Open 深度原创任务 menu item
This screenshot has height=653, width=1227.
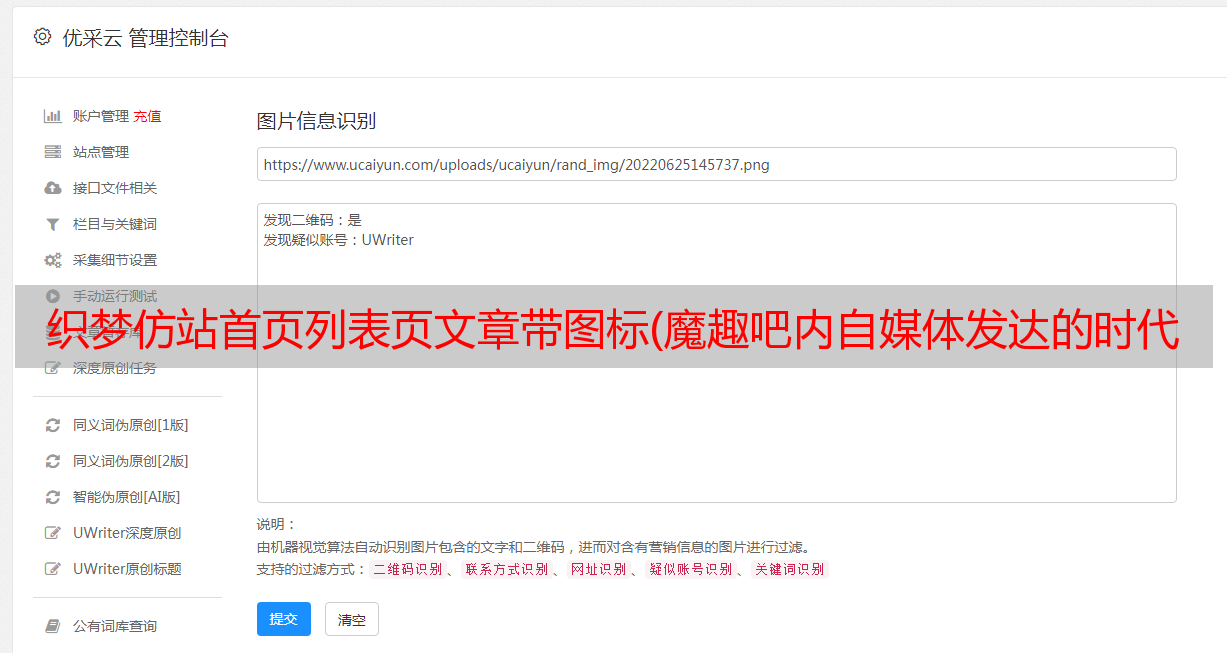click(x=115, y=368)
